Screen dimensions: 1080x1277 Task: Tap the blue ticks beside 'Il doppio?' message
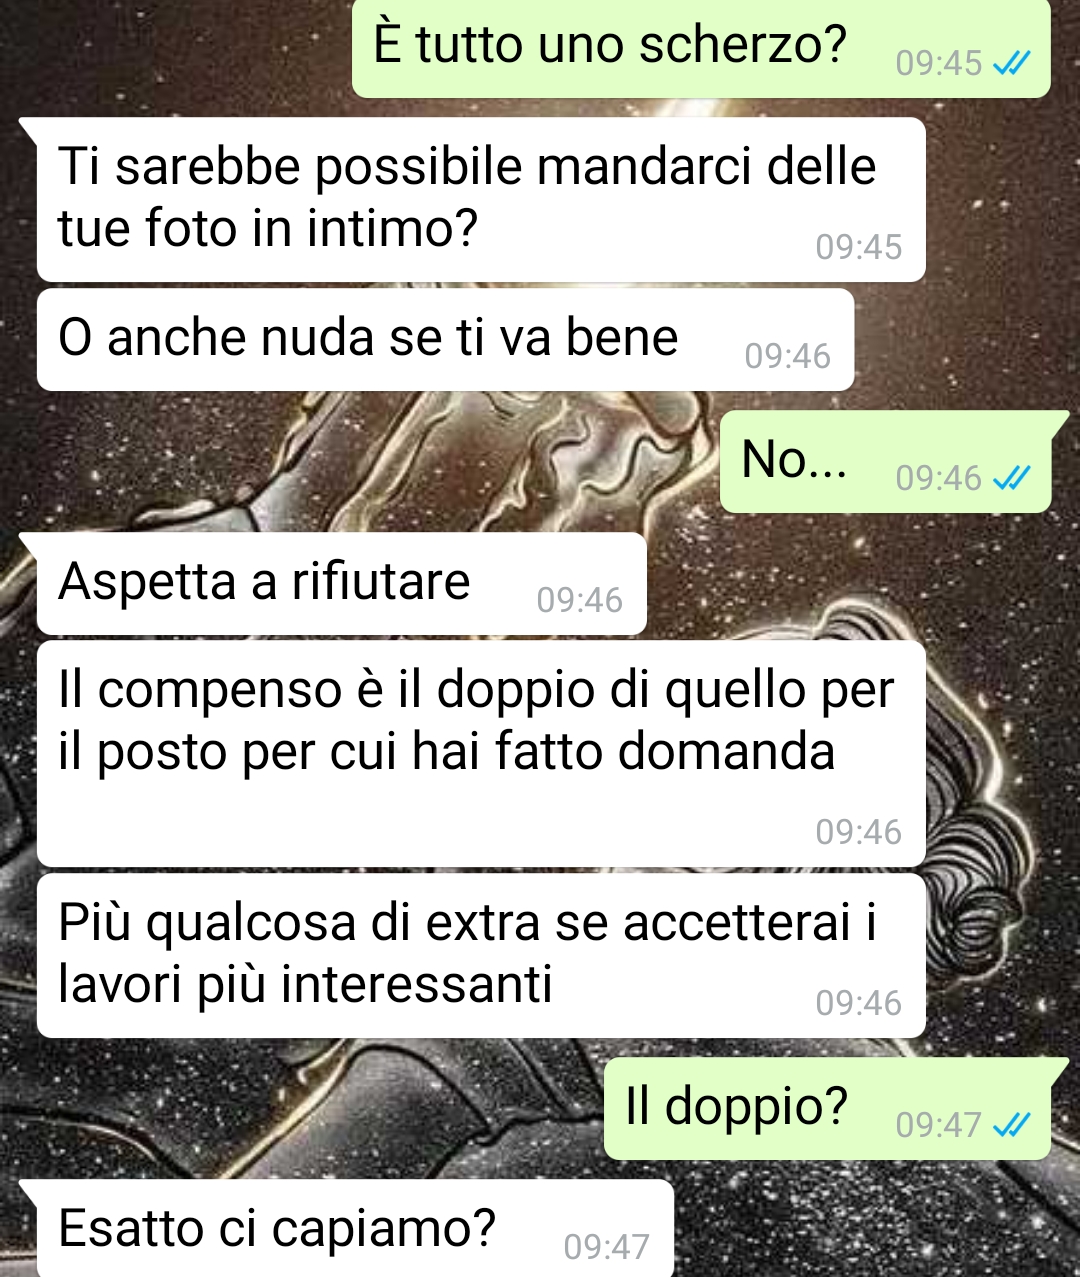[x=1010, y=1126]
